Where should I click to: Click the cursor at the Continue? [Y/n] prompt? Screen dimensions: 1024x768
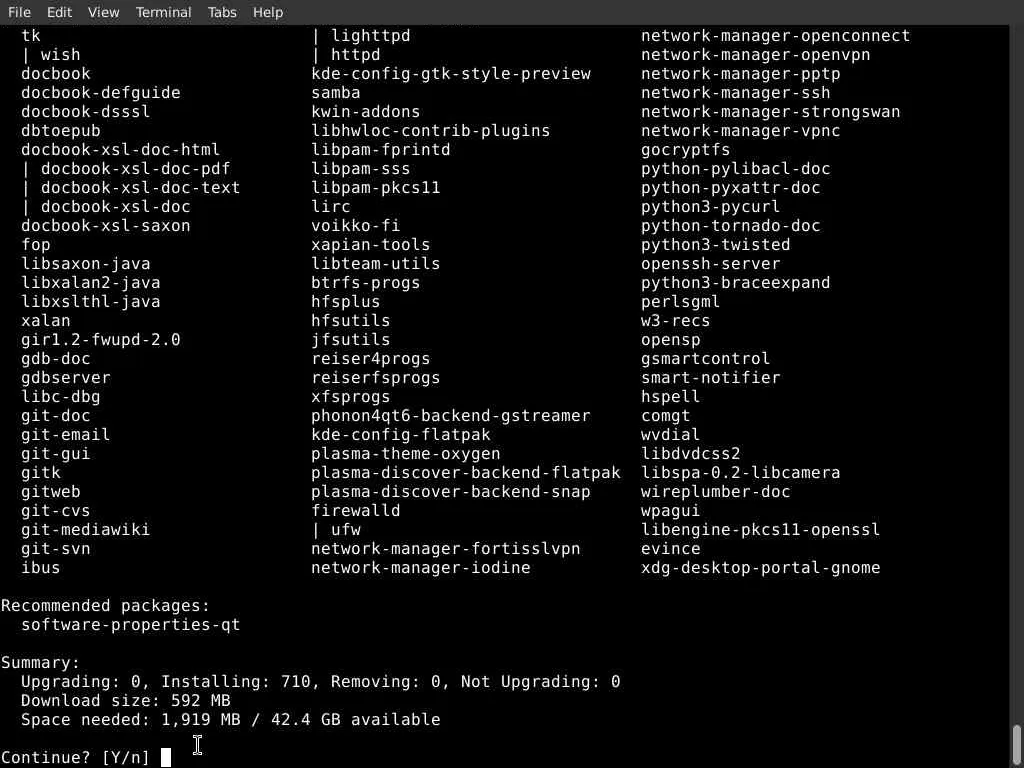click(166, 758)
